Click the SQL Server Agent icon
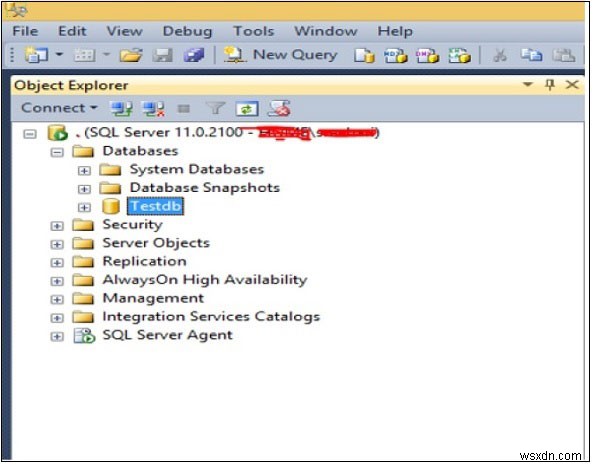 [x=84, y=336]
